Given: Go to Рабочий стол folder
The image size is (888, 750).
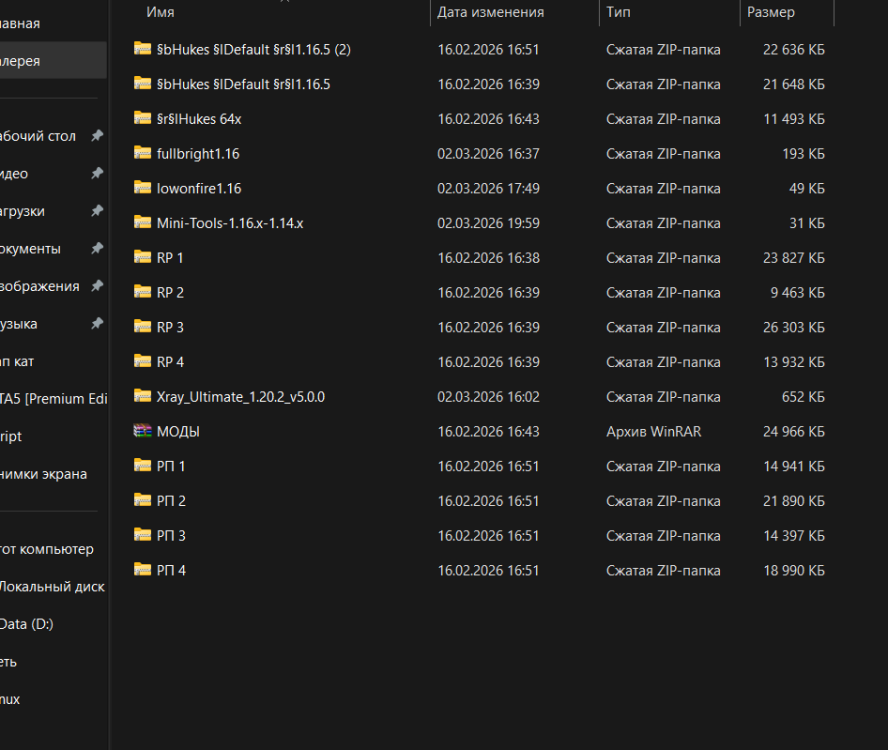Looking at the screenshot, I should (x=37, y=136).
